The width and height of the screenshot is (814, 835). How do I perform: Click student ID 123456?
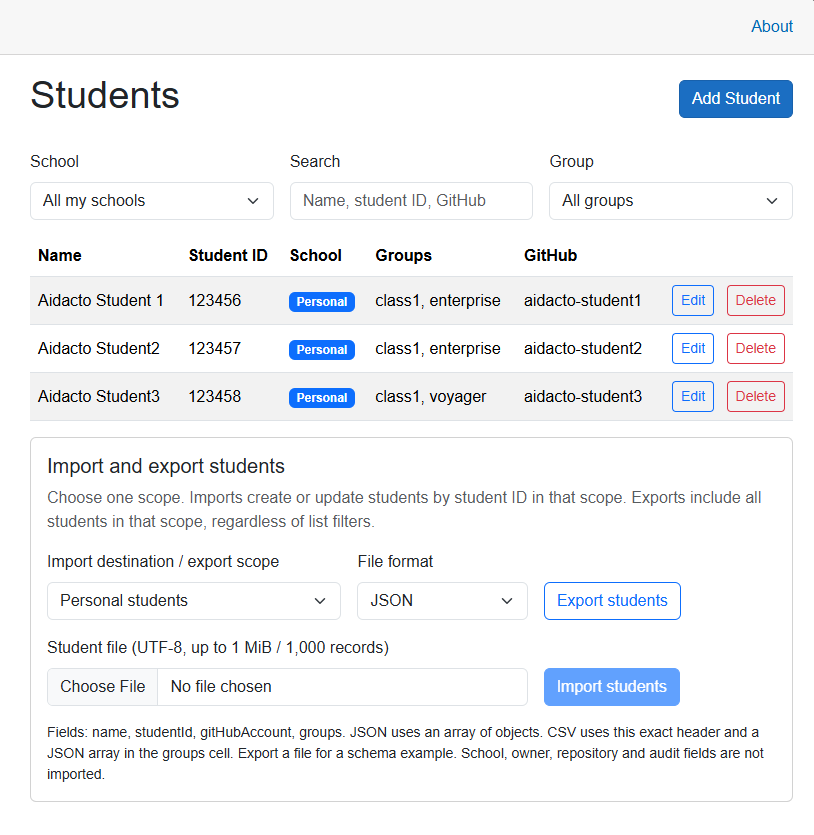click(215, 300)
